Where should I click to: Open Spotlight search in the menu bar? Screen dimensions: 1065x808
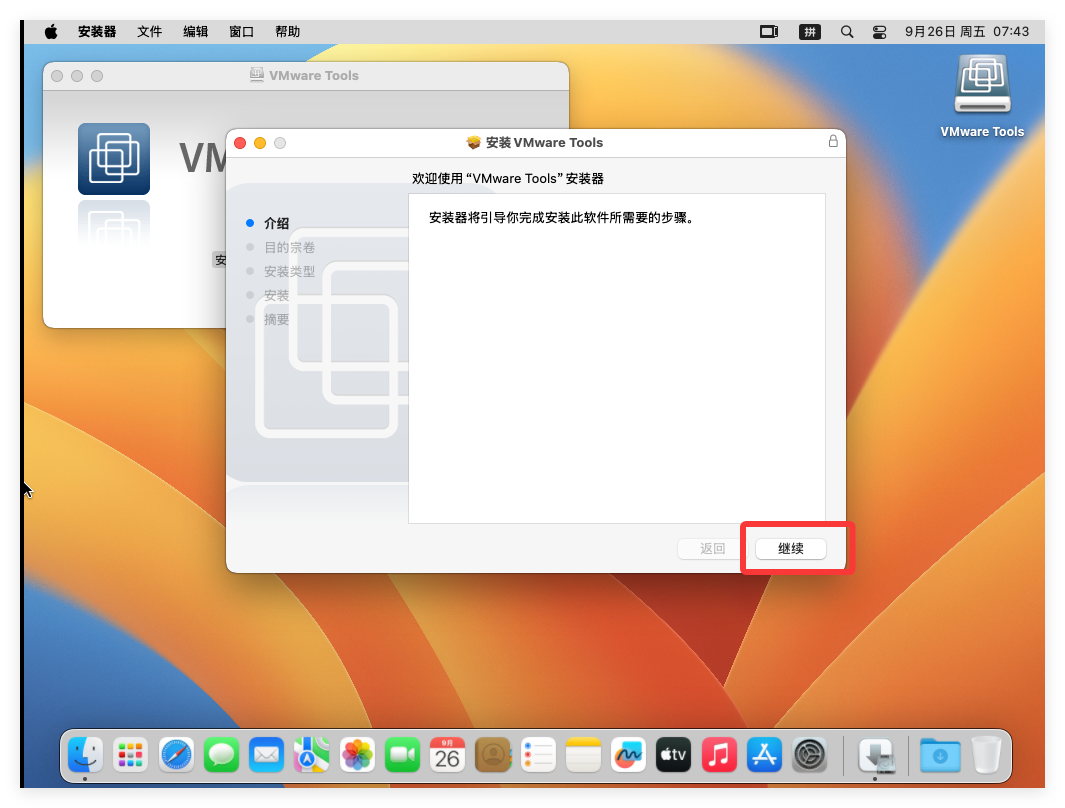coord(847,31)
